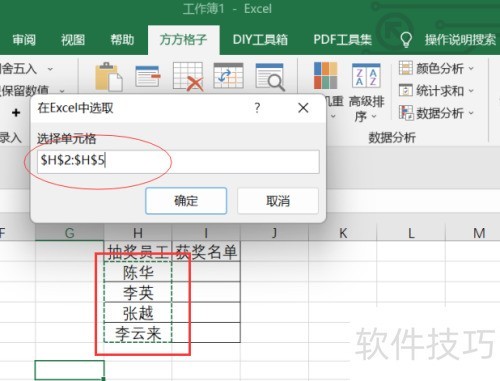This screenshot has width=500, height=381.
Task: Select column header L
Action: 411,233
